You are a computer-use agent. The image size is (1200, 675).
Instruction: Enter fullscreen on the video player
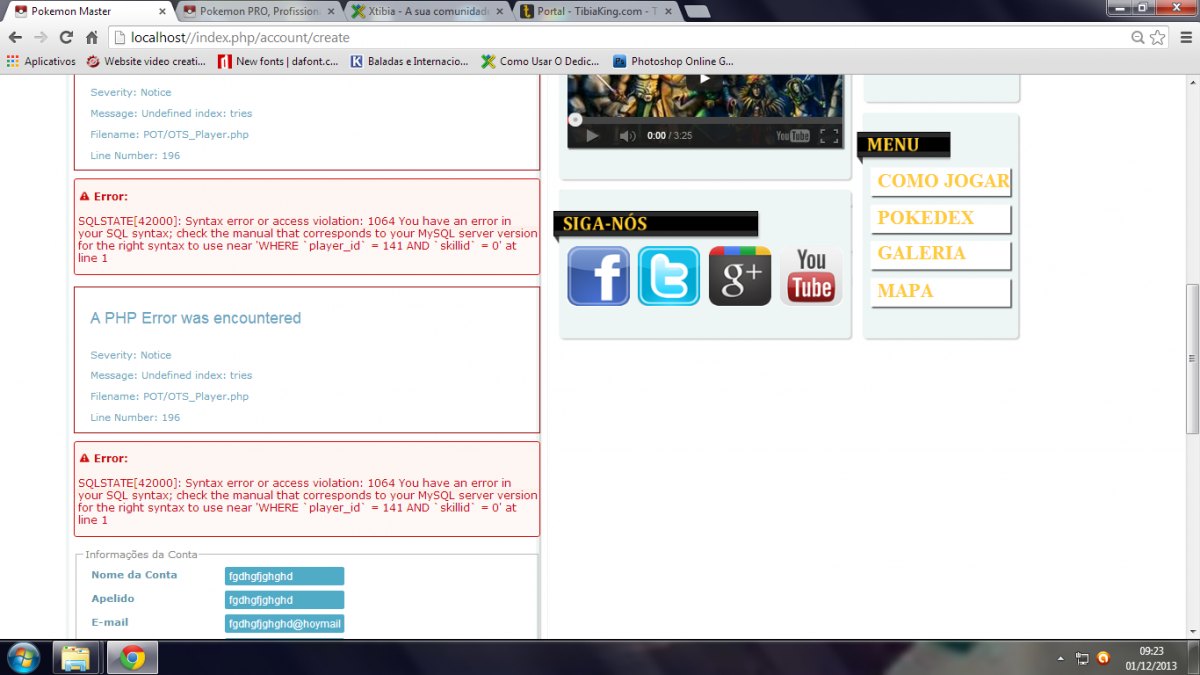point(829,135)
